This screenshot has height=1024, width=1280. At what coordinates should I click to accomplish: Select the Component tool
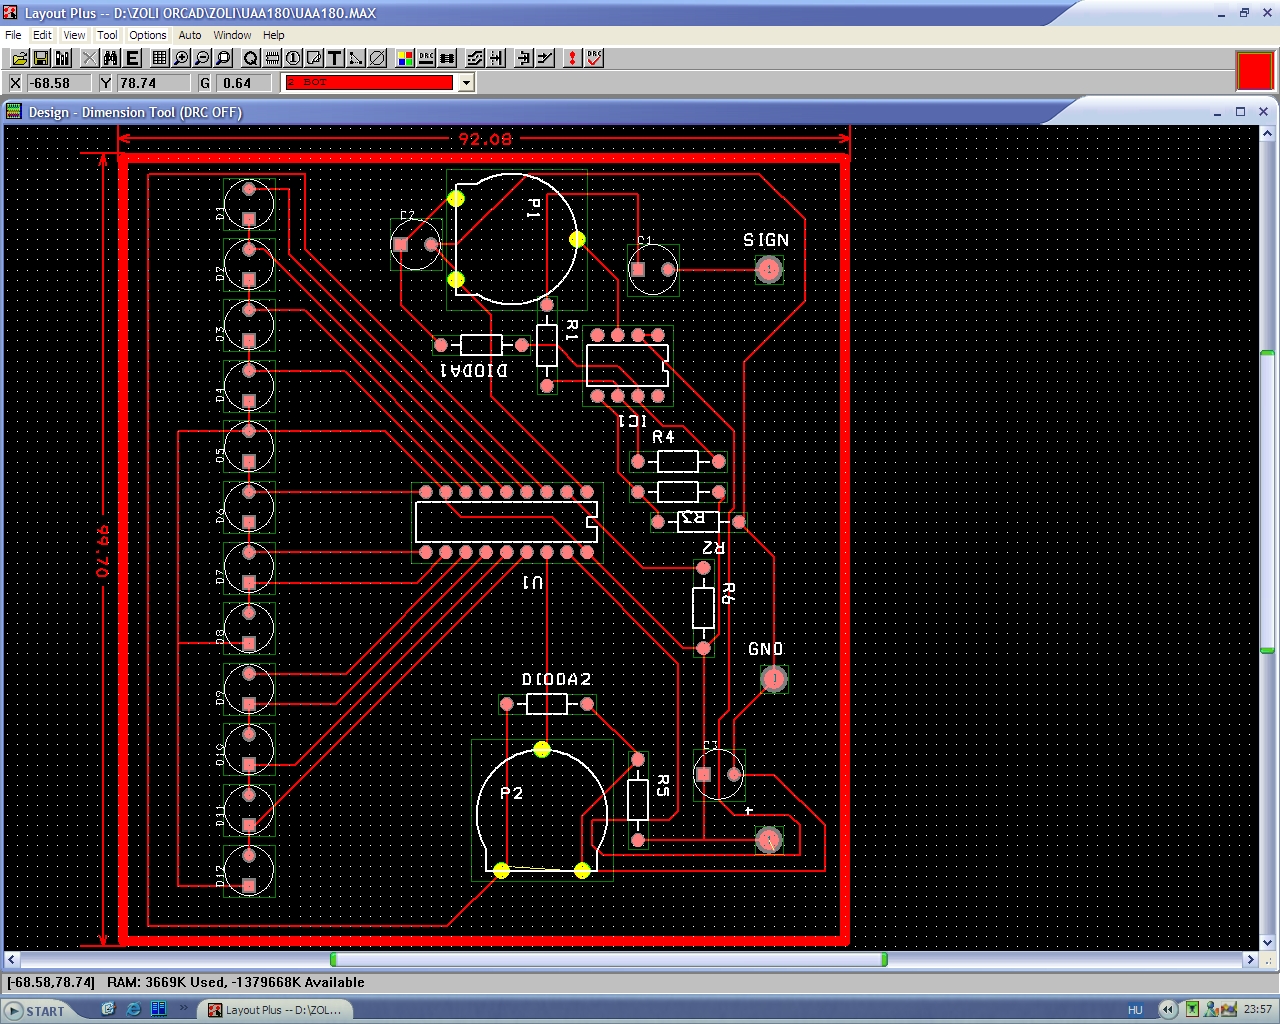[x=272, y=58]
